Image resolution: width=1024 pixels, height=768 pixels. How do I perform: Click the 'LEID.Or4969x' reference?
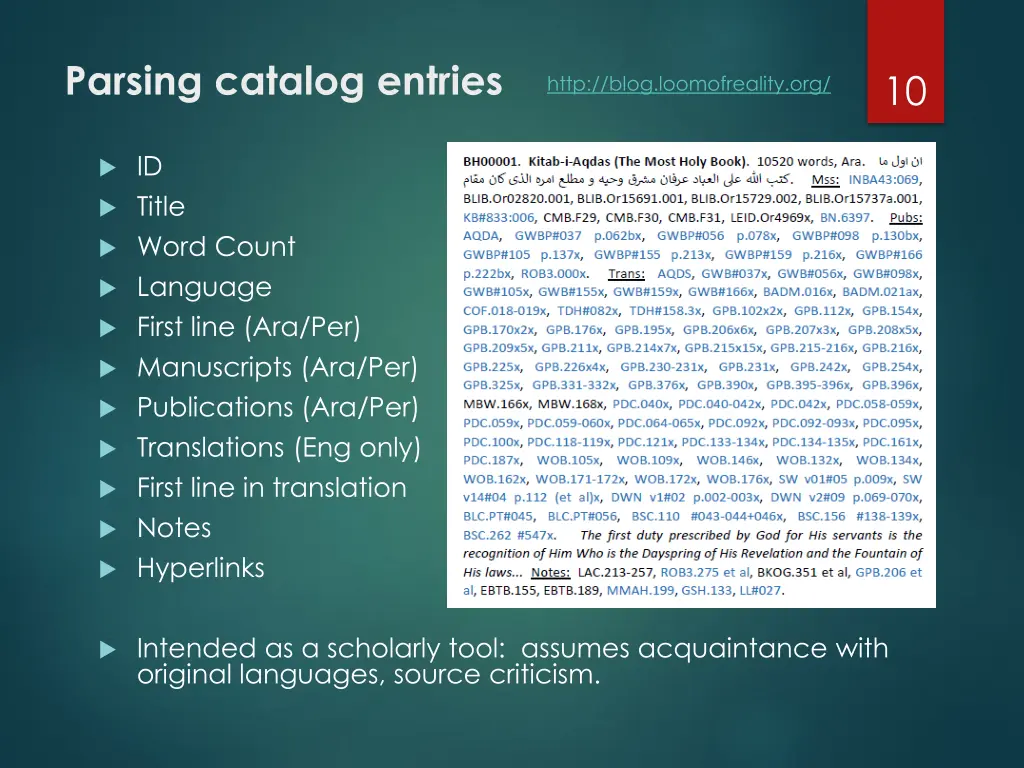tap(771, 218)
